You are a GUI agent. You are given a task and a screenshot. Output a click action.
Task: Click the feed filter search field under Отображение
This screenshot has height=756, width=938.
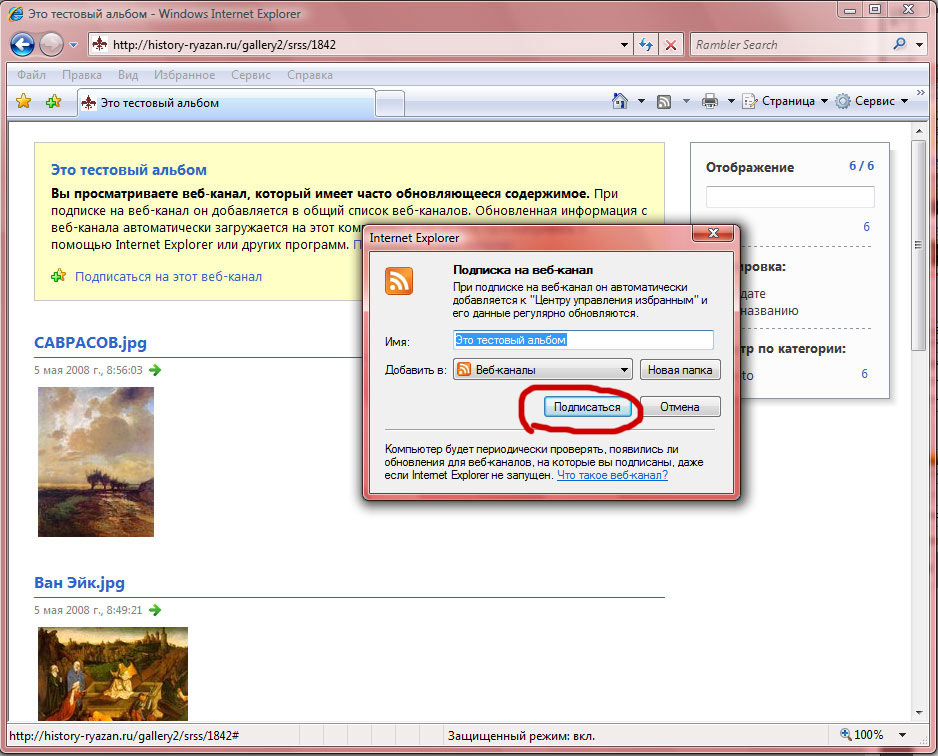pos(790,197)
